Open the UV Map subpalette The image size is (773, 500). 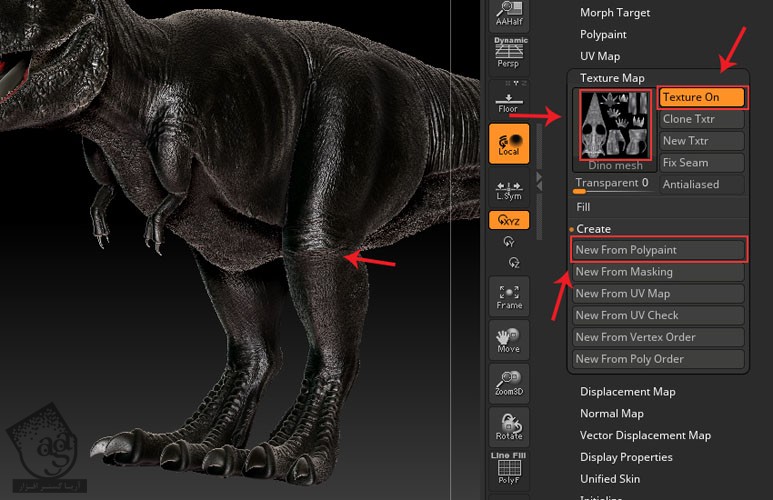(x=600, y=56)
